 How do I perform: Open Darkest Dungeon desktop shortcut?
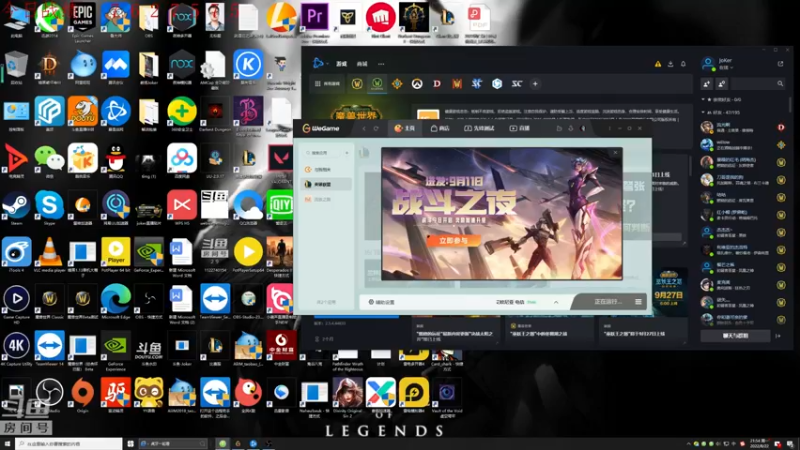215,114
